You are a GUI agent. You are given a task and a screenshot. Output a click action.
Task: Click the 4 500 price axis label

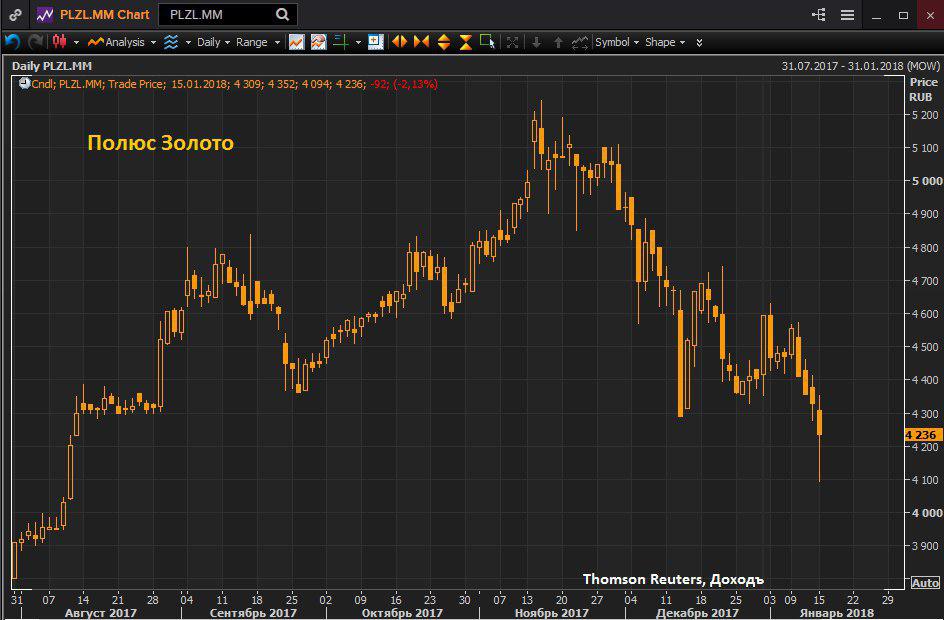(925, 347)
